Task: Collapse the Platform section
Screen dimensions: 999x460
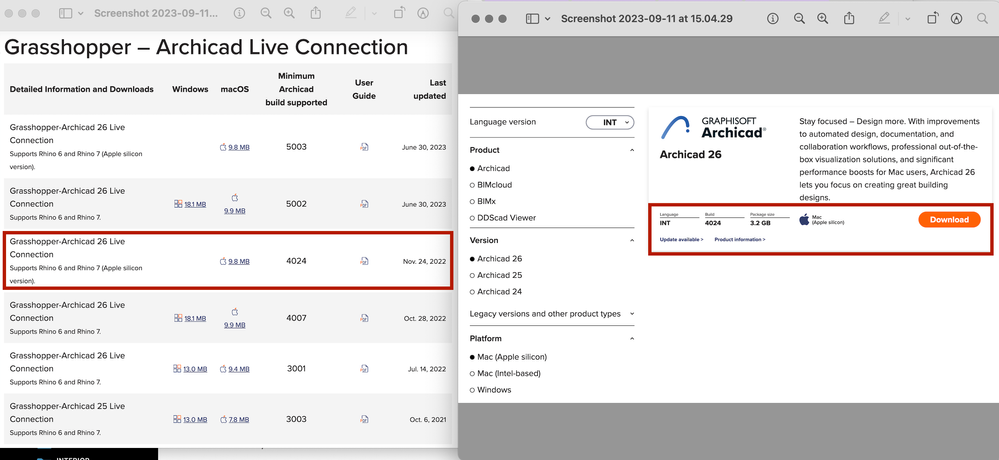Action: [632, 339]
